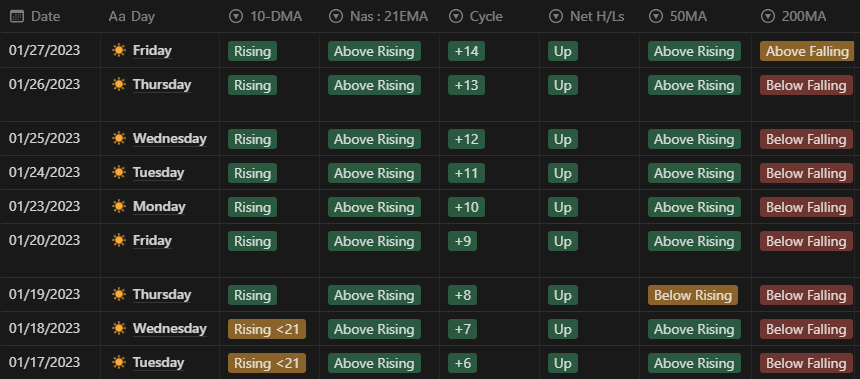Open the Wednesday page for 01/18/2023
The height and width of the screenshot is (379, 860).
[169, 329]
